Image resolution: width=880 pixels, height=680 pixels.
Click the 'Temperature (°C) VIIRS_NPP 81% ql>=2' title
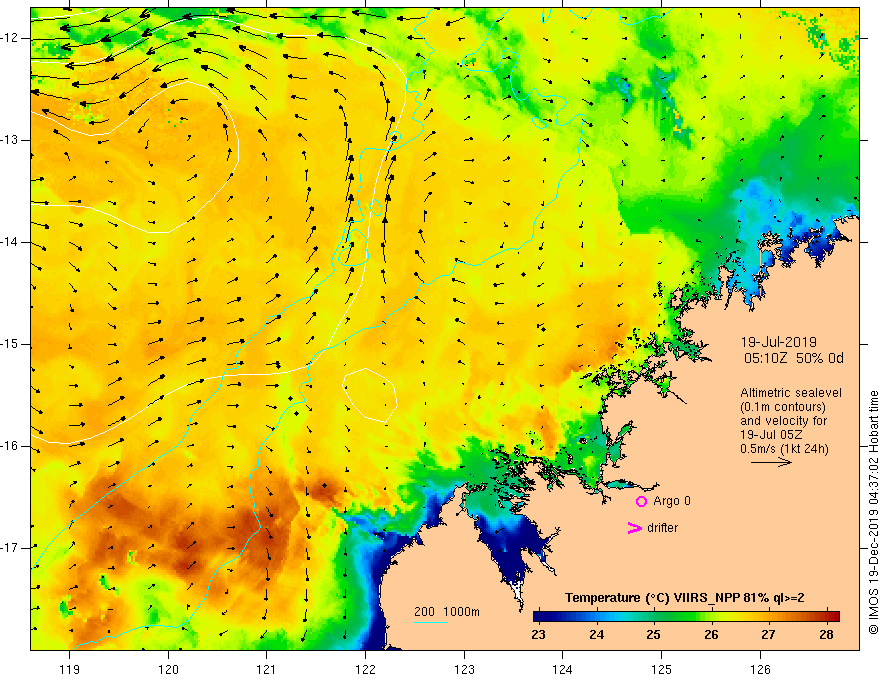click(684, 598)
